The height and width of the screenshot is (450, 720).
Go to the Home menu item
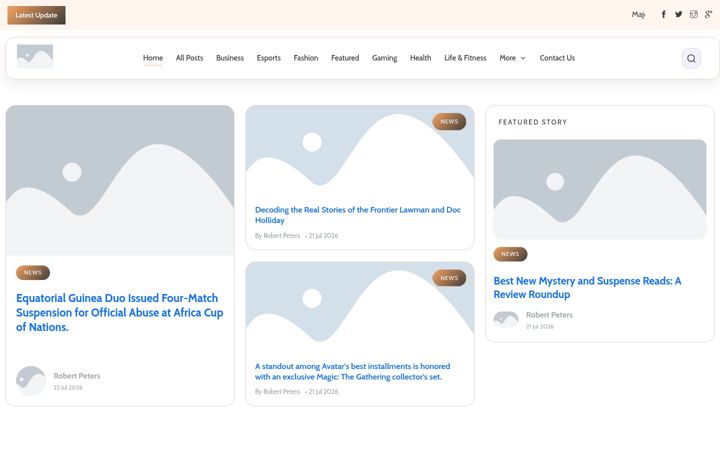click(153, 58)
